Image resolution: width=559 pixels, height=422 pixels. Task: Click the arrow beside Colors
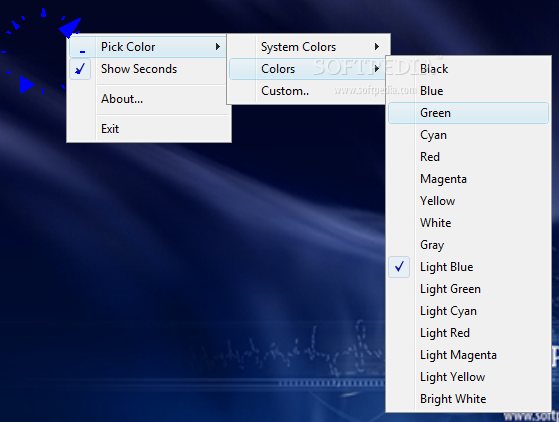376,68
